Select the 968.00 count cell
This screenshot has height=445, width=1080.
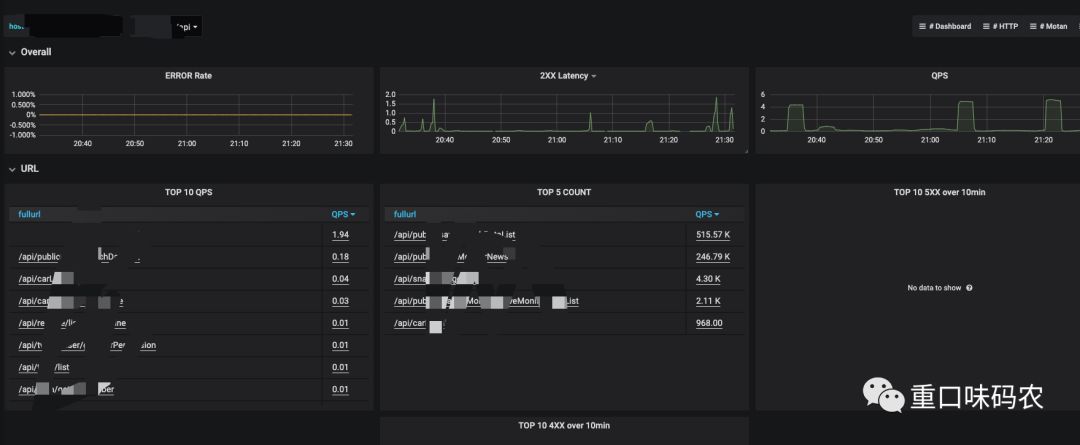[x=709, y=323]
